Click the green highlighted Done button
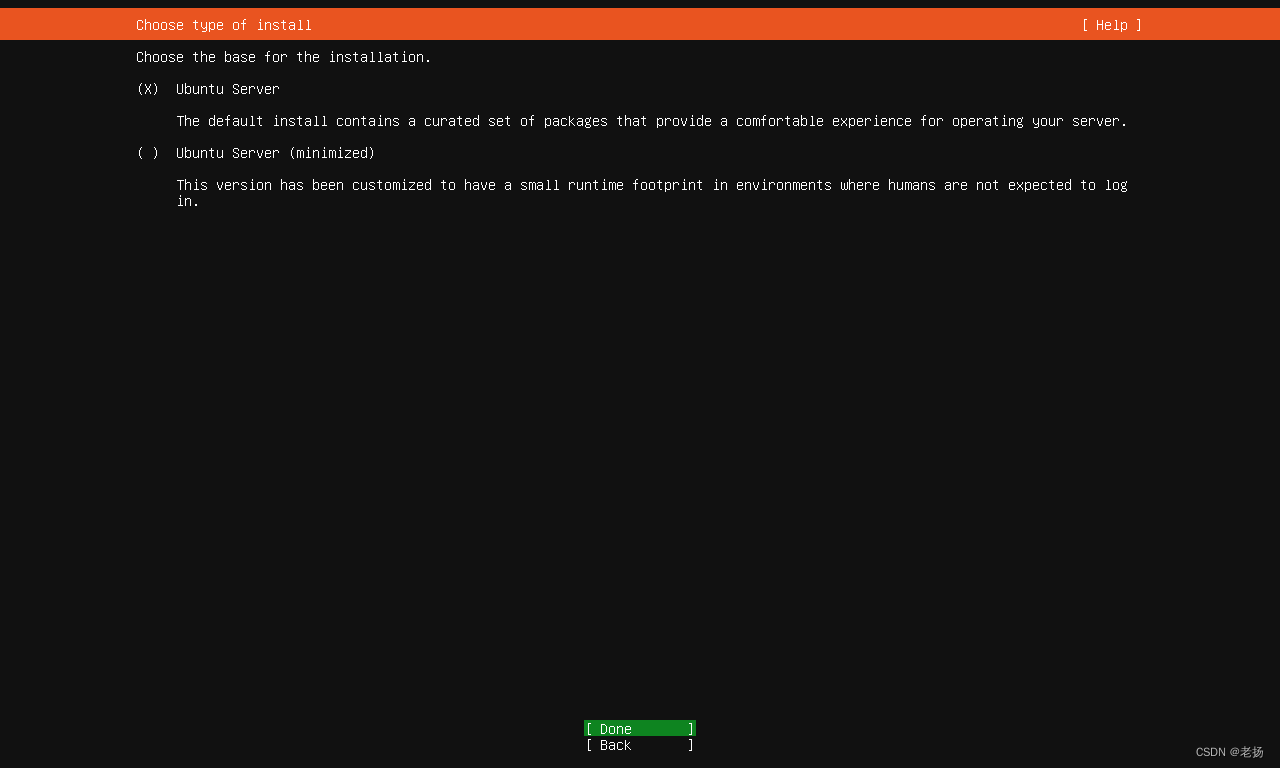Screen dimensions: 1280x768 pyautogui.click(x=639, y=729)
